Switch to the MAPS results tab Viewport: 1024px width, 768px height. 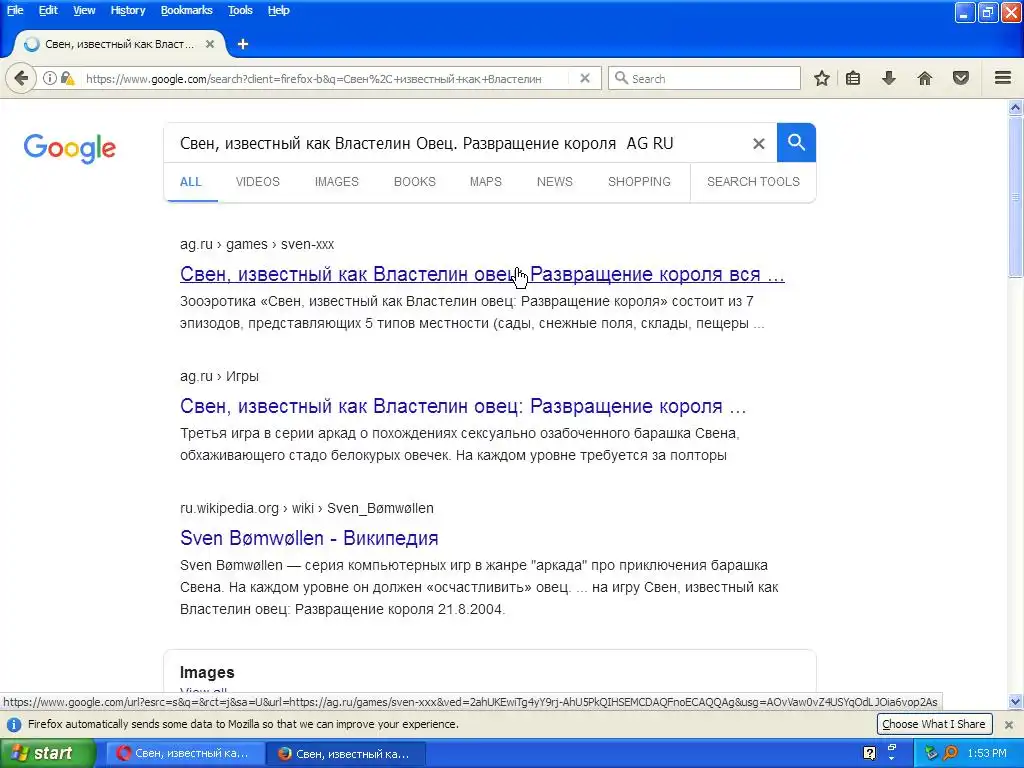click(486, 182)
